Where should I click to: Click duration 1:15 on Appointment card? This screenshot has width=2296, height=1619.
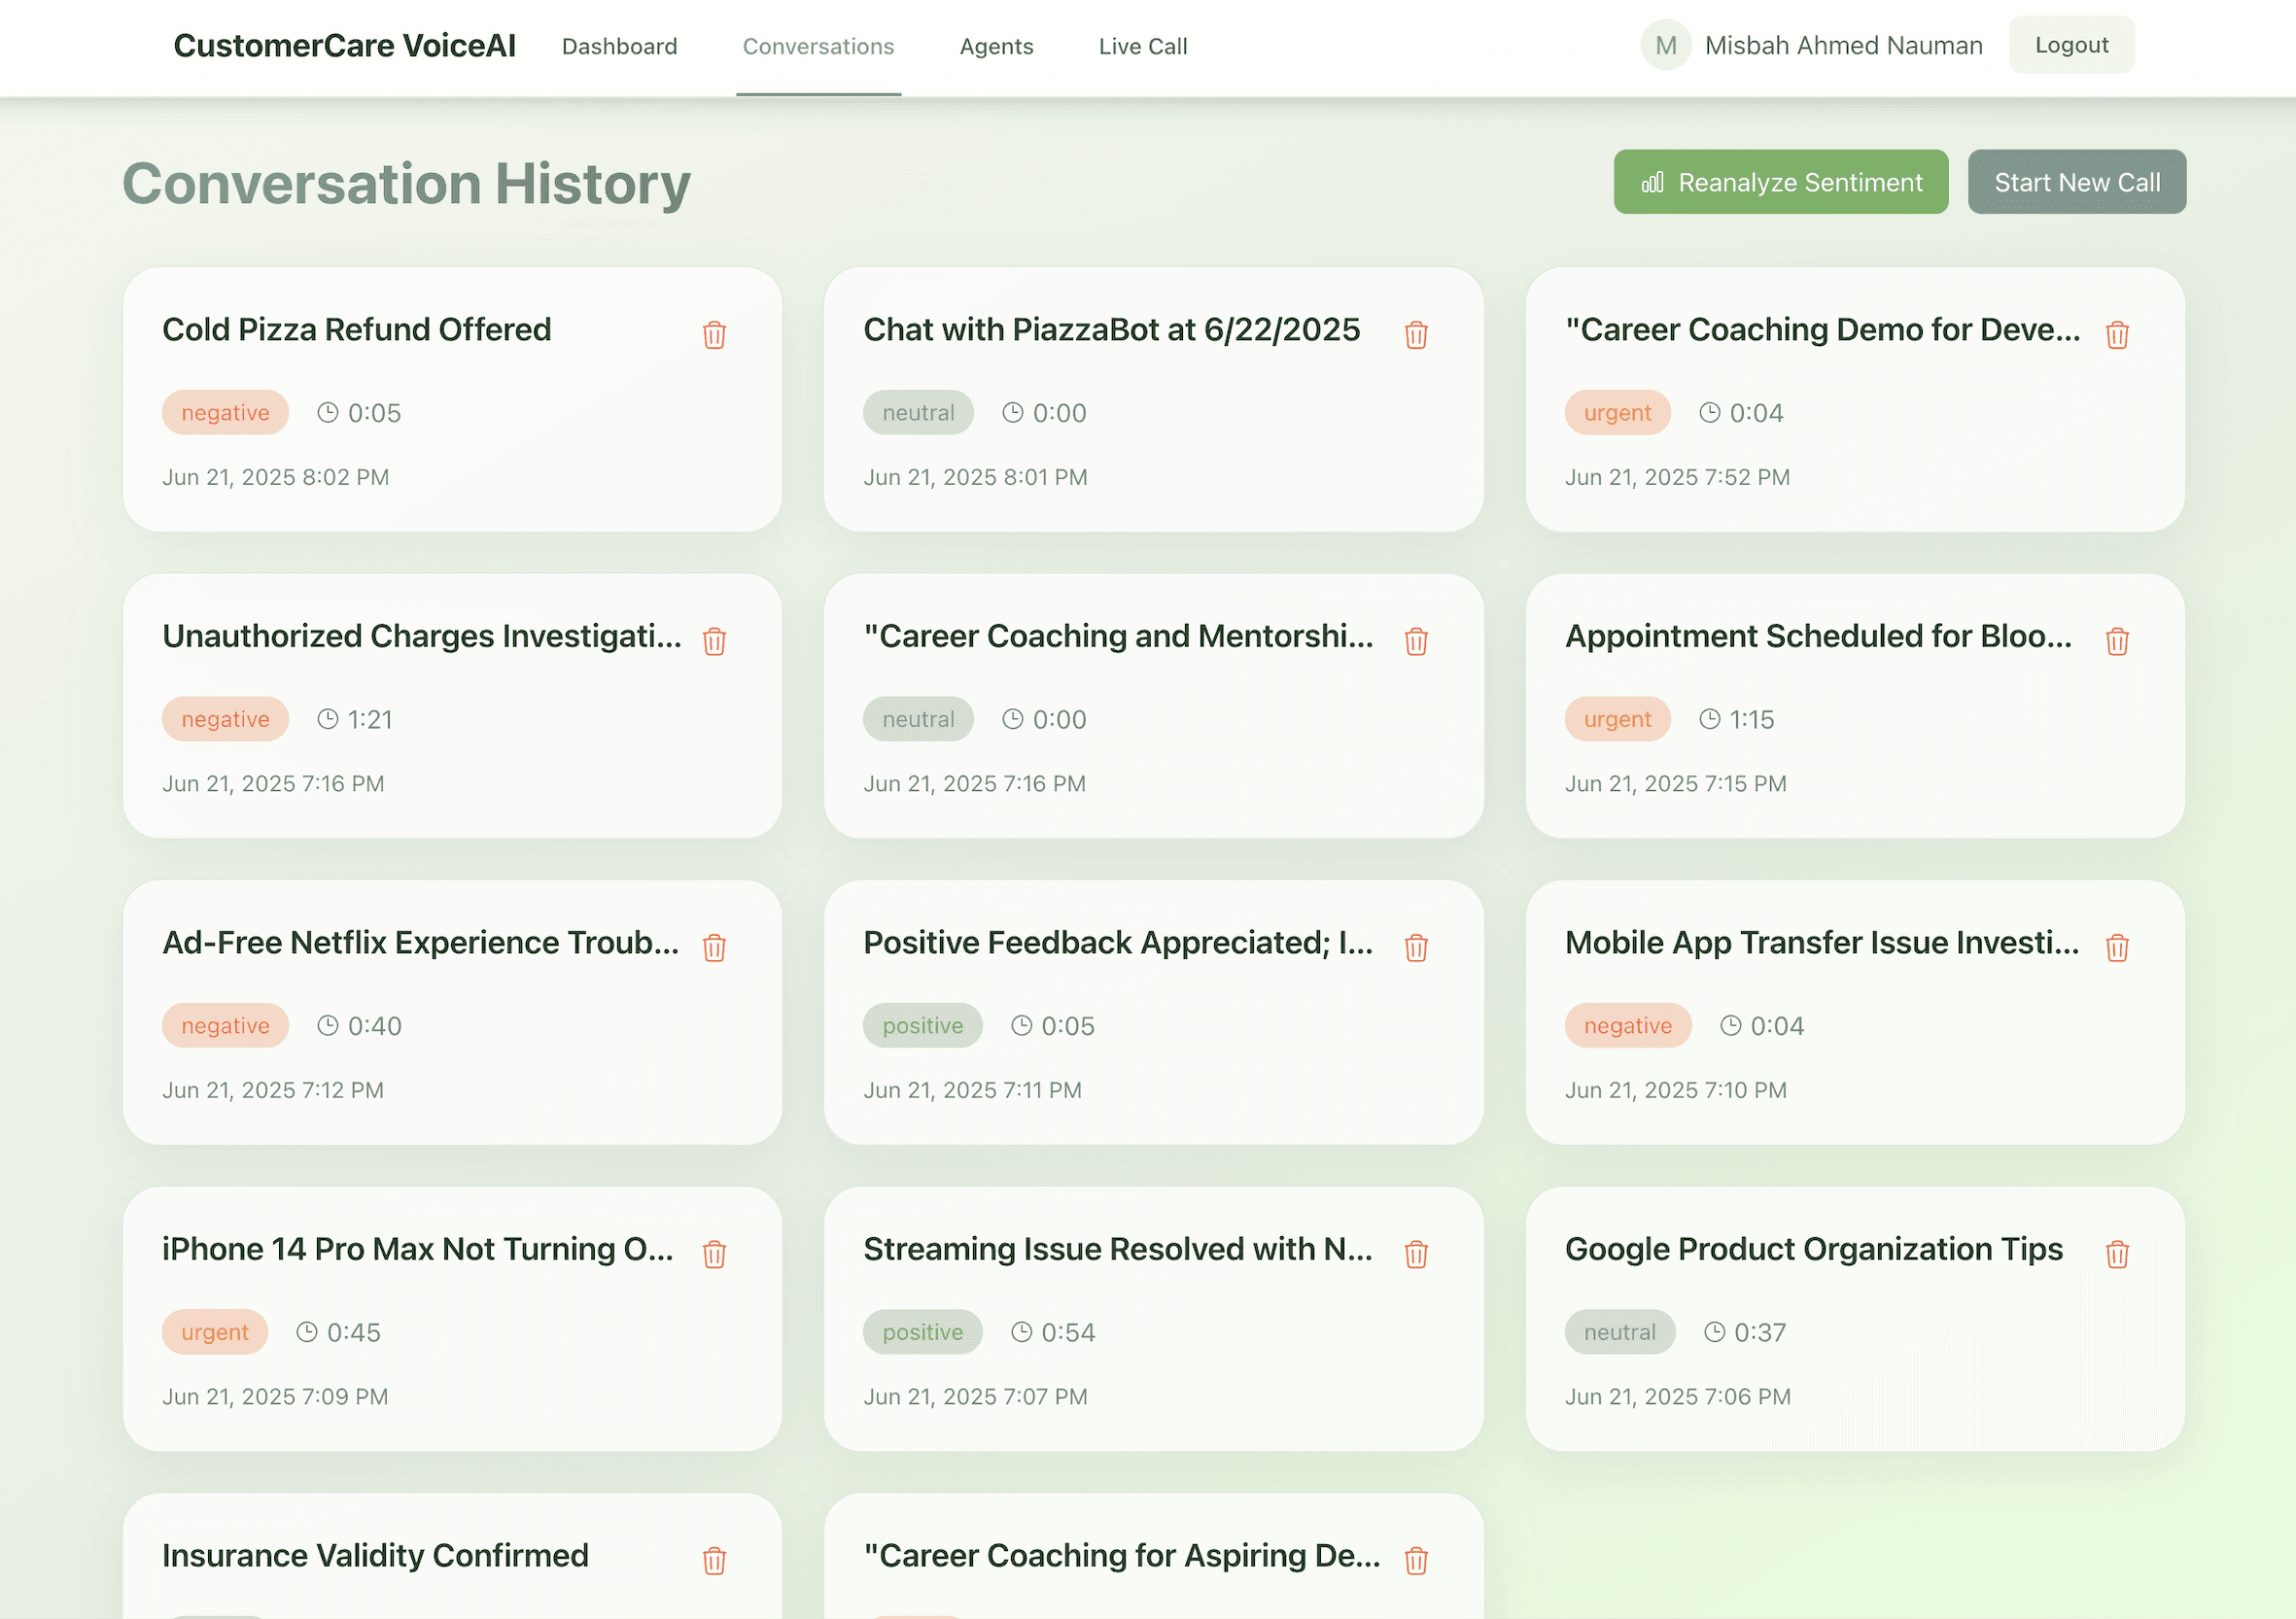point(1752,719)
